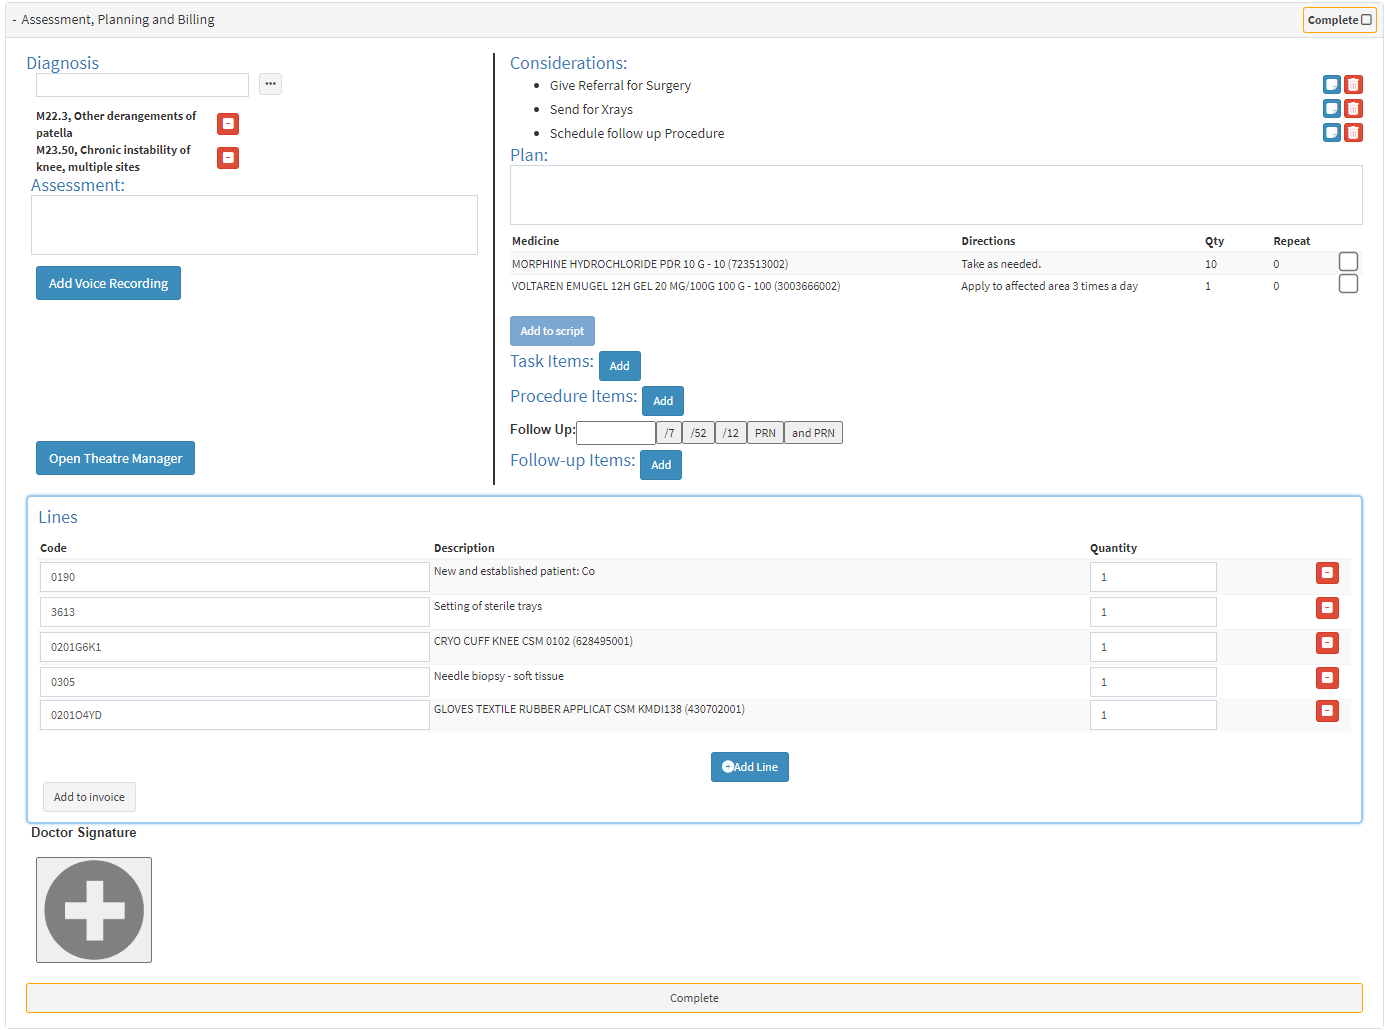Click the plus icon to add doctor signature
Screen dimensions: 1385x1030
[x=94, y=910]
